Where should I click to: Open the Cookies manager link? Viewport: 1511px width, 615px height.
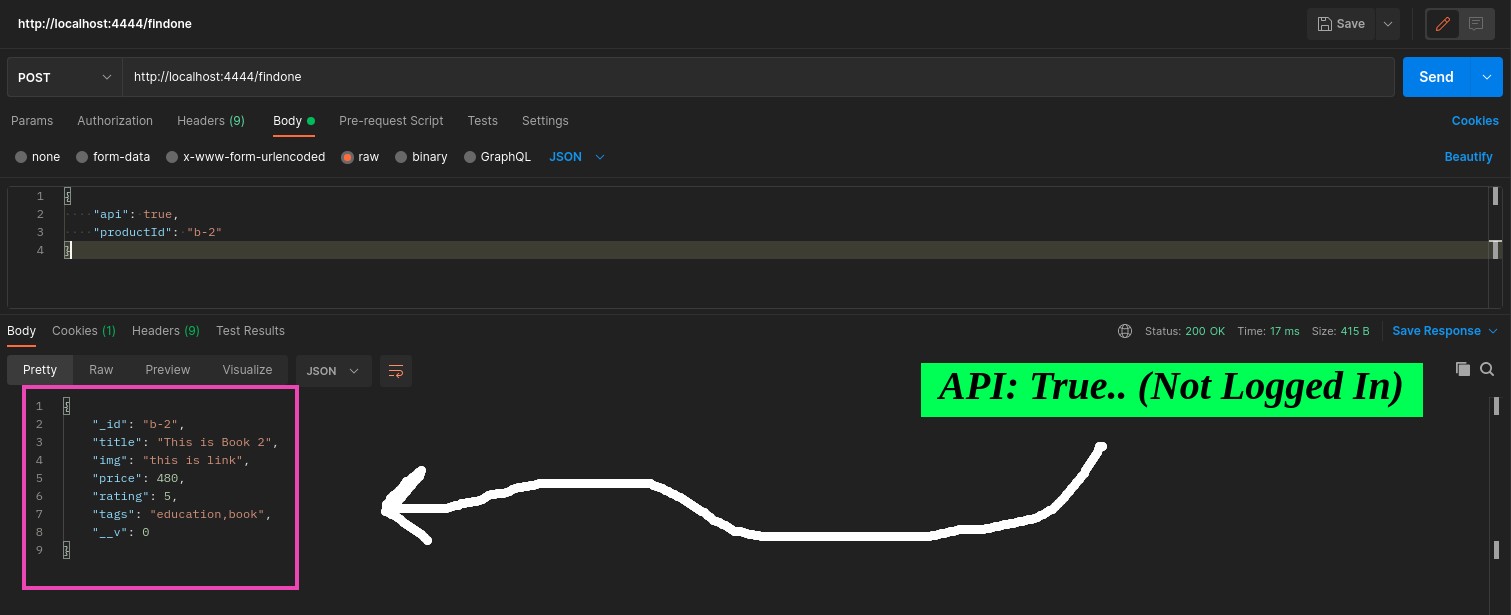[x=1475, y=120]
